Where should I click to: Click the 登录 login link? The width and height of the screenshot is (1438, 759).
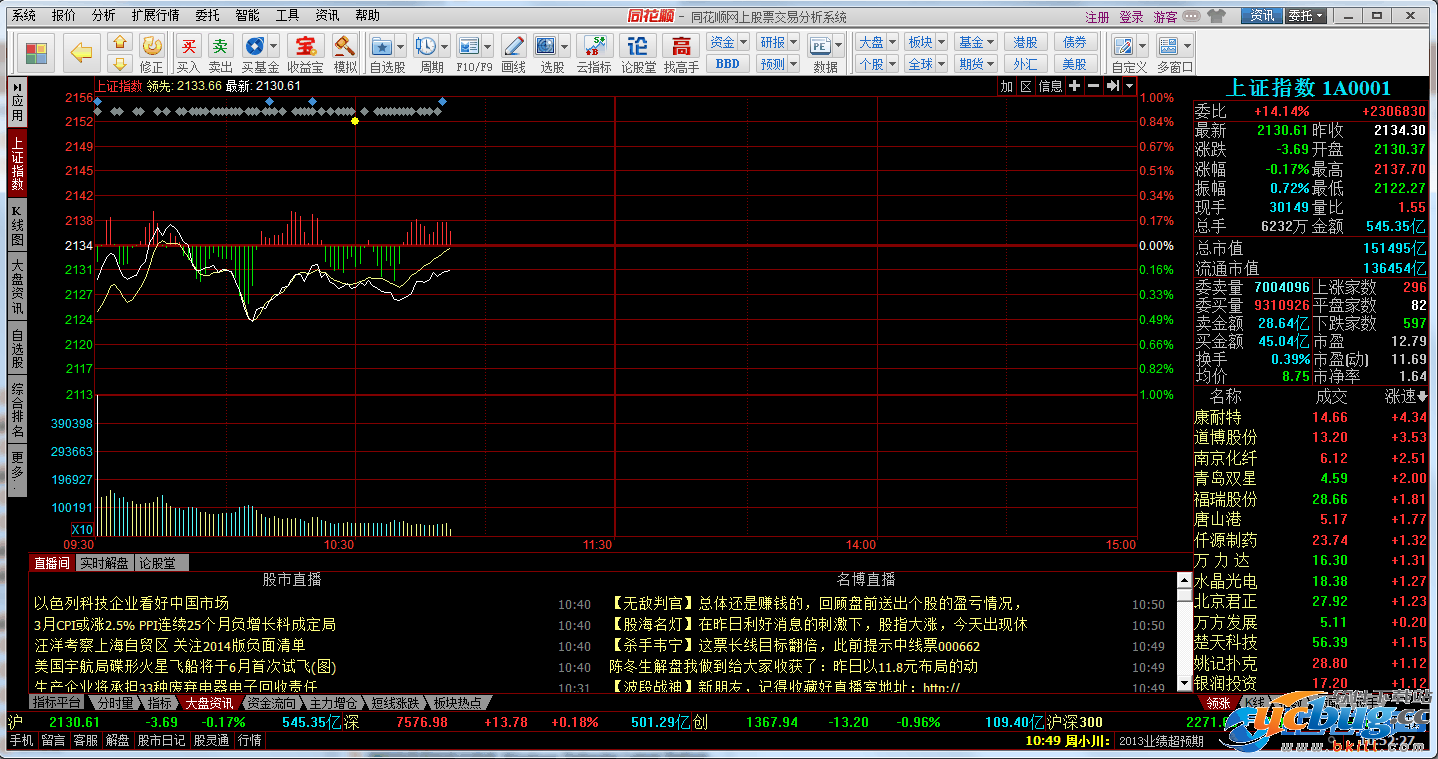1131,17
